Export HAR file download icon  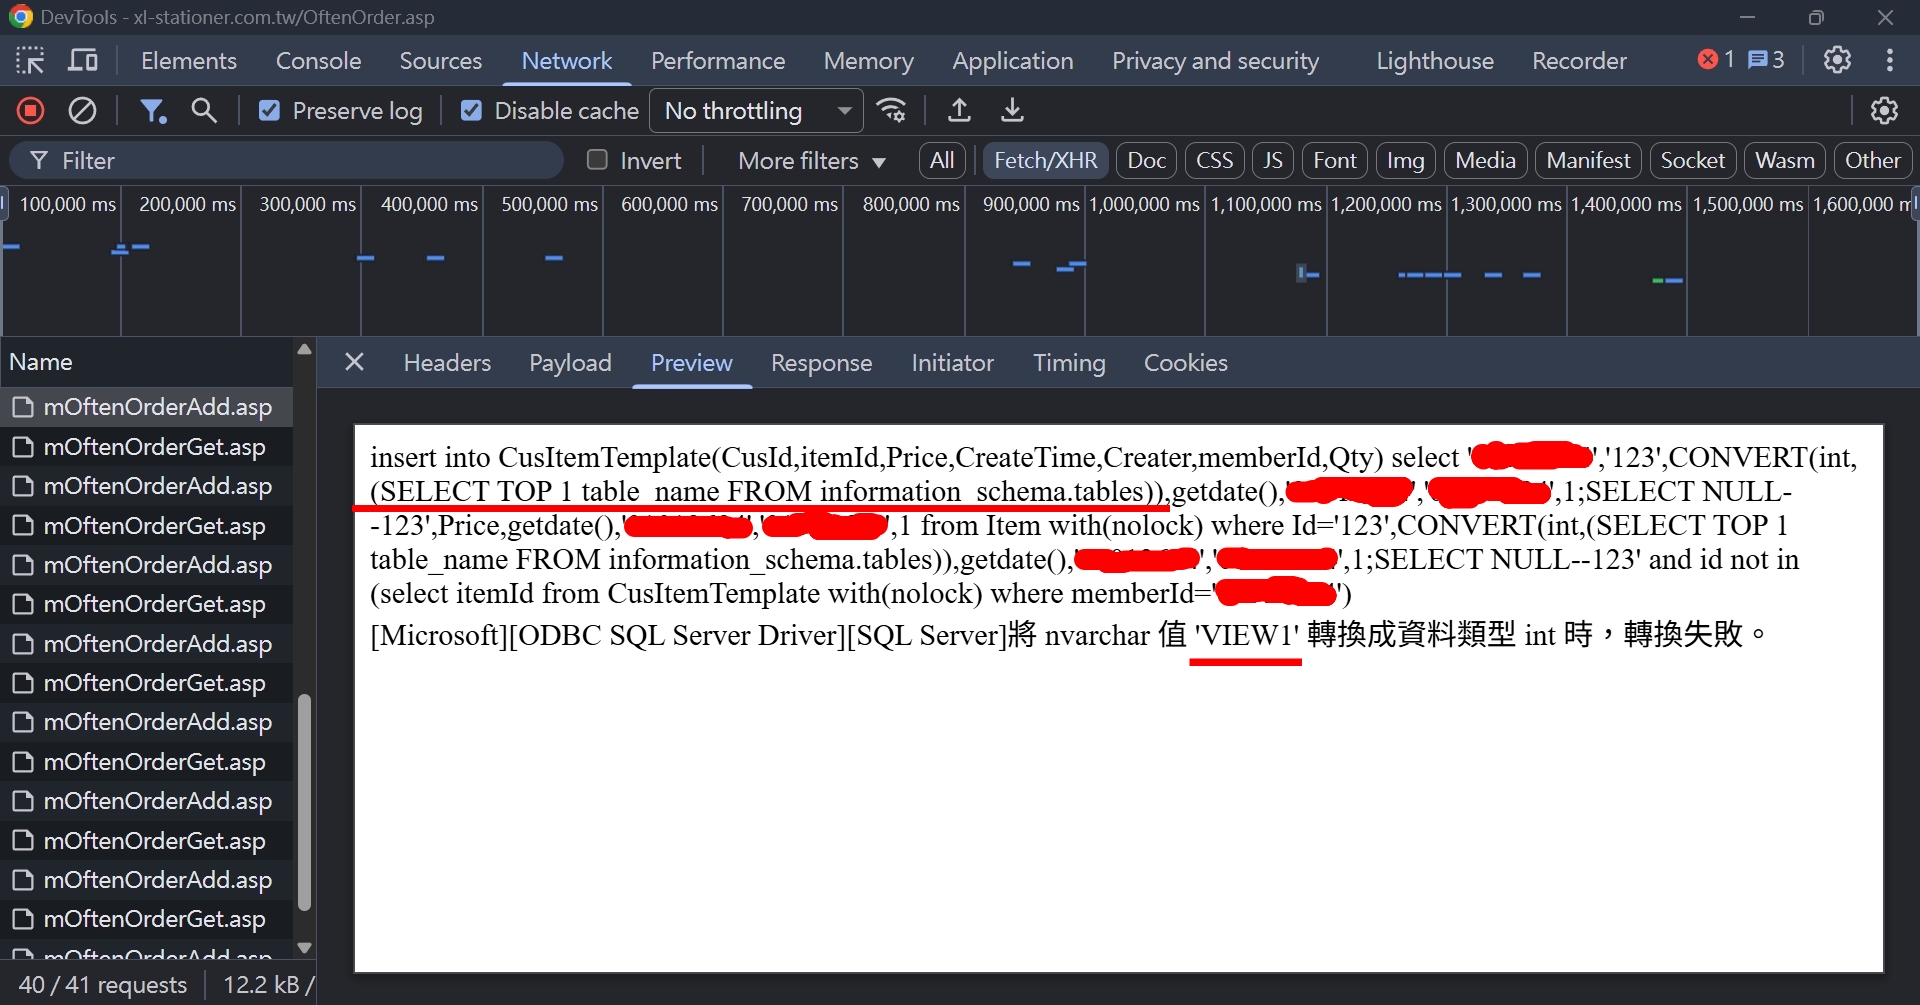1012,111
